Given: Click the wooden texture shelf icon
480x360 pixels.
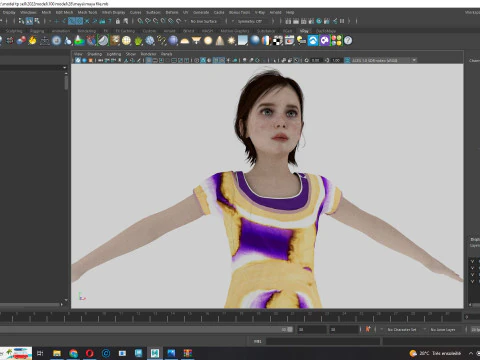Looking at the screenshot, I should (x=115, y=41).
